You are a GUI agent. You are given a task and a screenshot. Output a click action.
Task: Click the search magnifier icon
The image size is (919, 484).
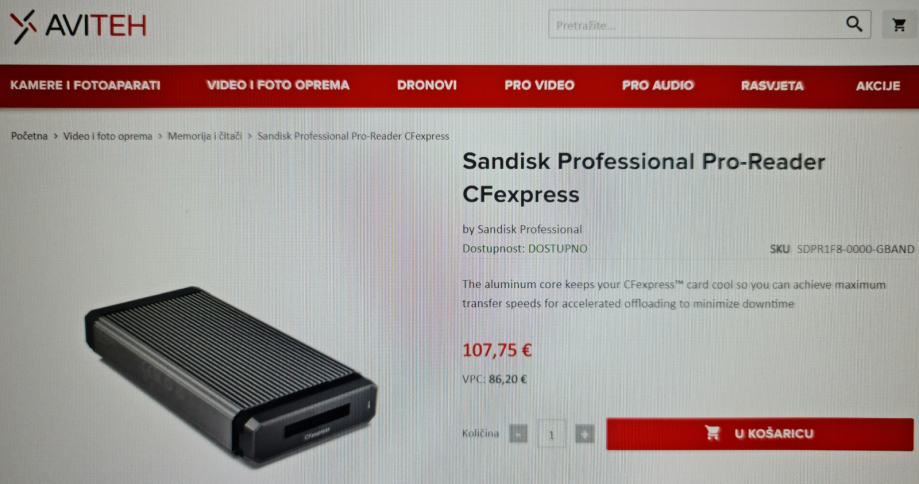coord(854,24)
